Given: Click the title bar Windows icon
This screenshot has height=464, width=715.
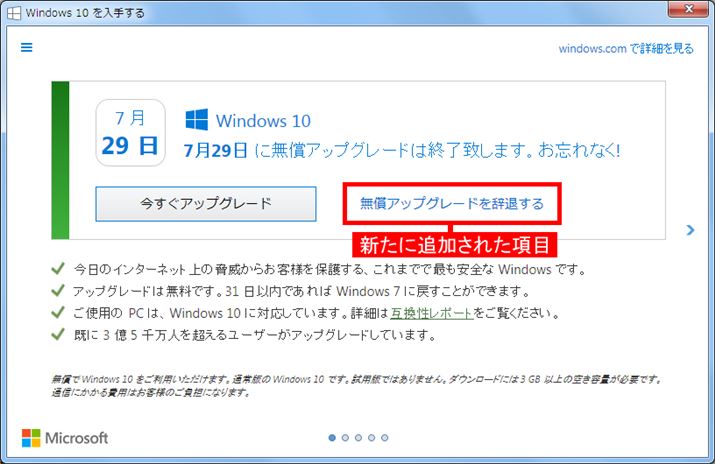Looking at the screenshot, I should pyautogui.click(x=14, y=13).
